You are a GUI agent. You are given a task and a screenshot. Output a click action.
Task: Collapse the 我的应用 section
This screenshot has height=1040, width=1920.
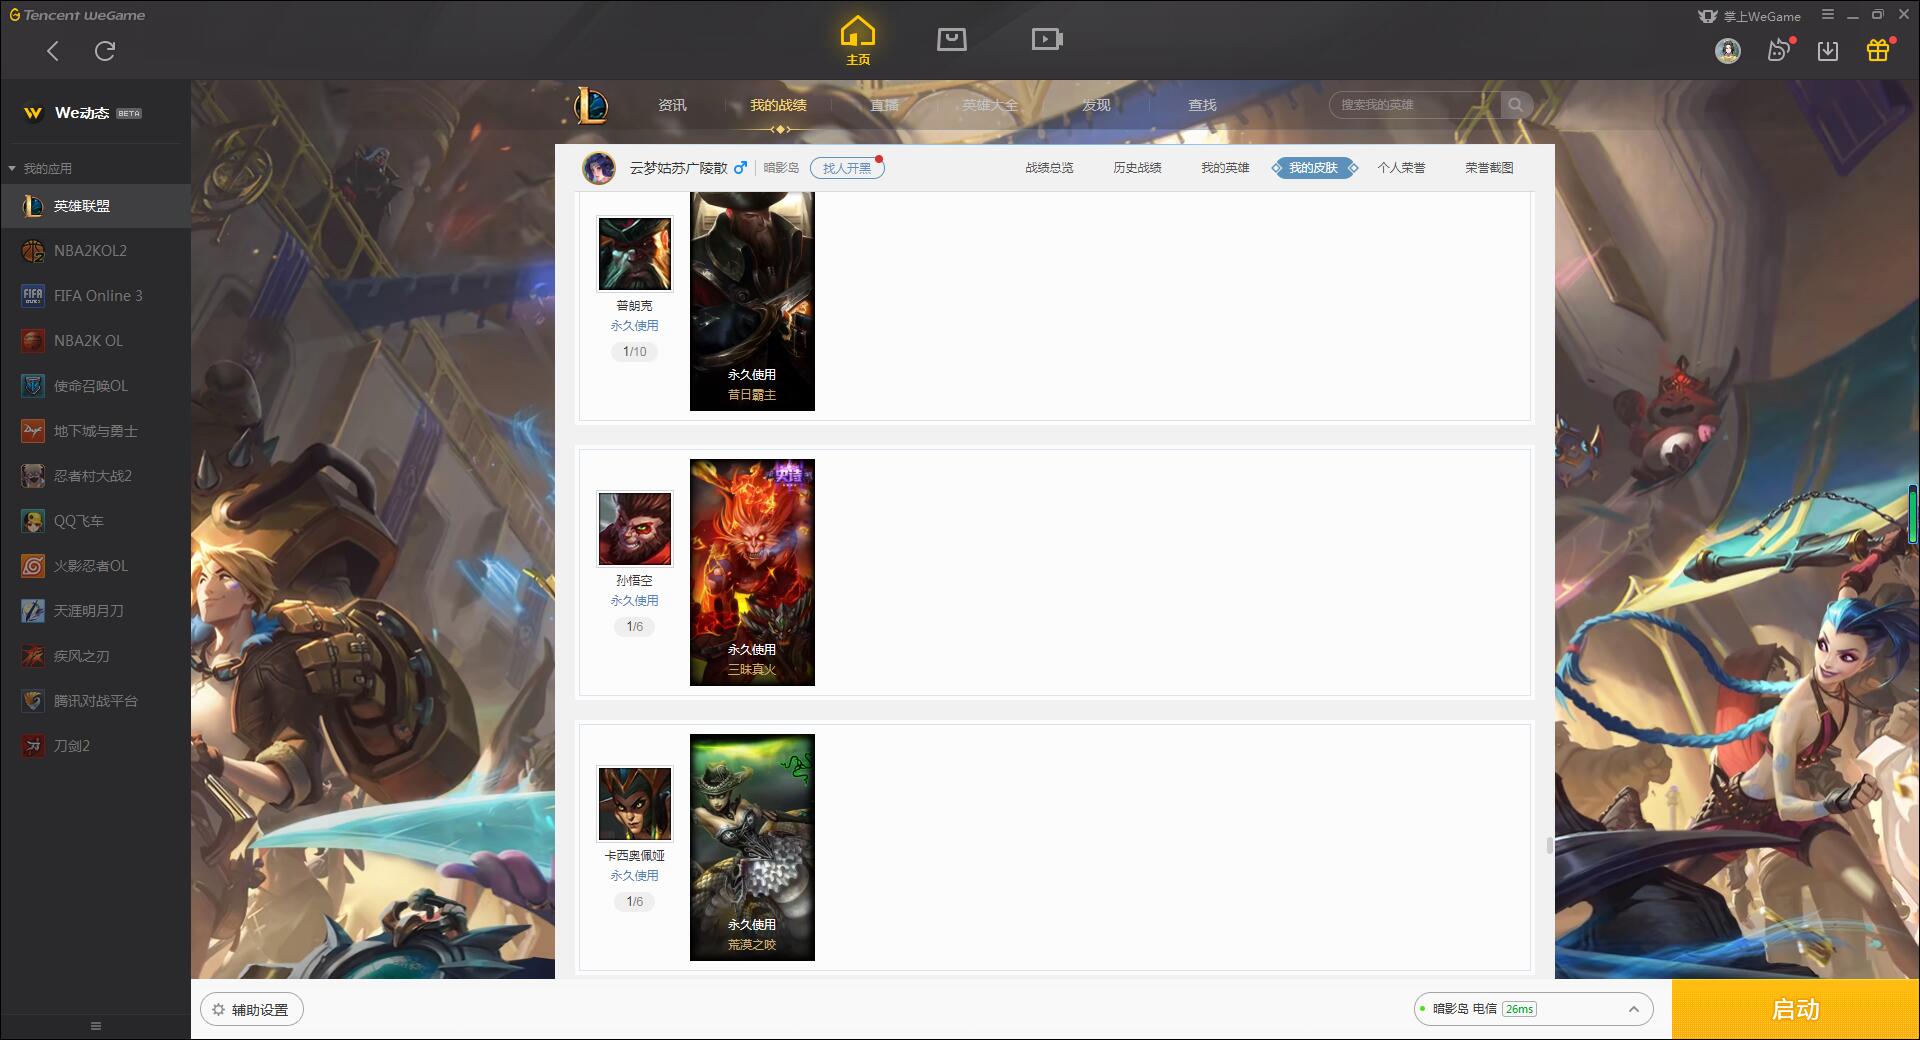(12, 168)
